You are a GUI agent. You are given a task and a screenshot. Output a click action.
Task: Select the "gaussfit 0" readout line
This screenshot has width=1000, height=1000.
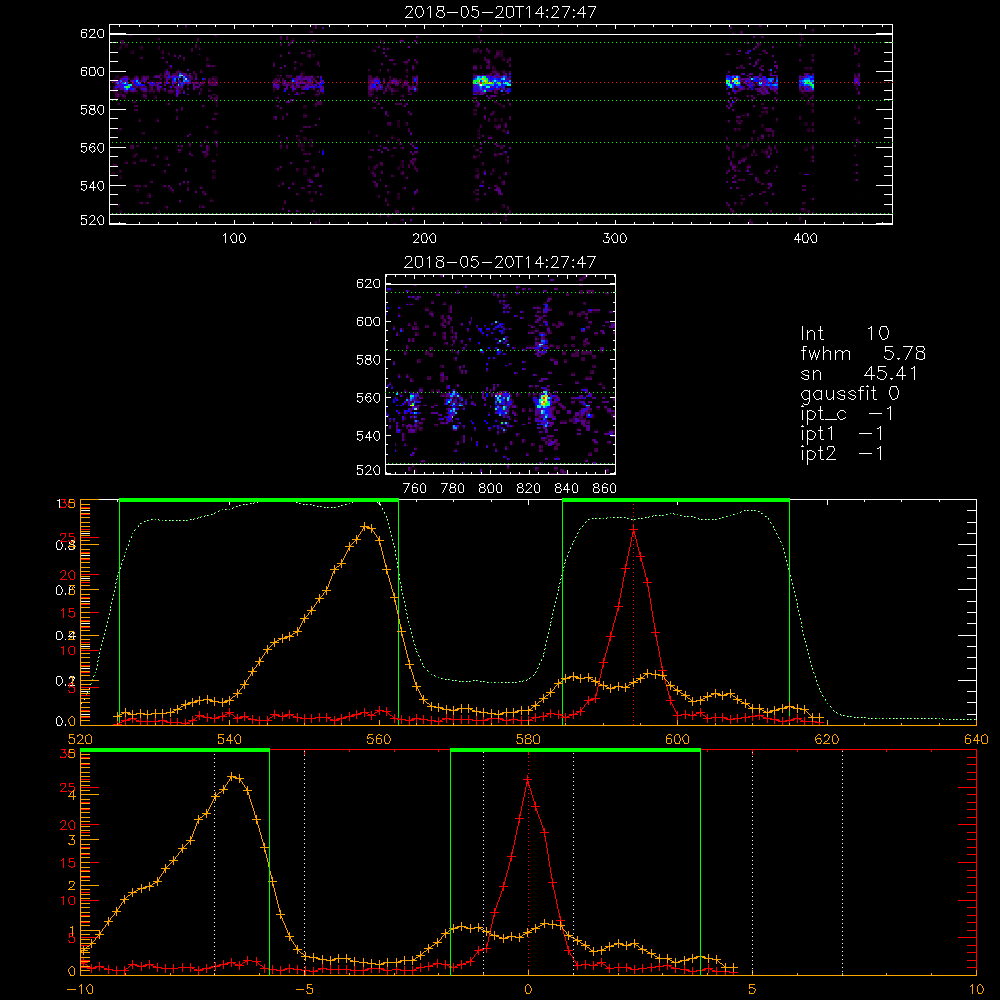tap(849, 393)
